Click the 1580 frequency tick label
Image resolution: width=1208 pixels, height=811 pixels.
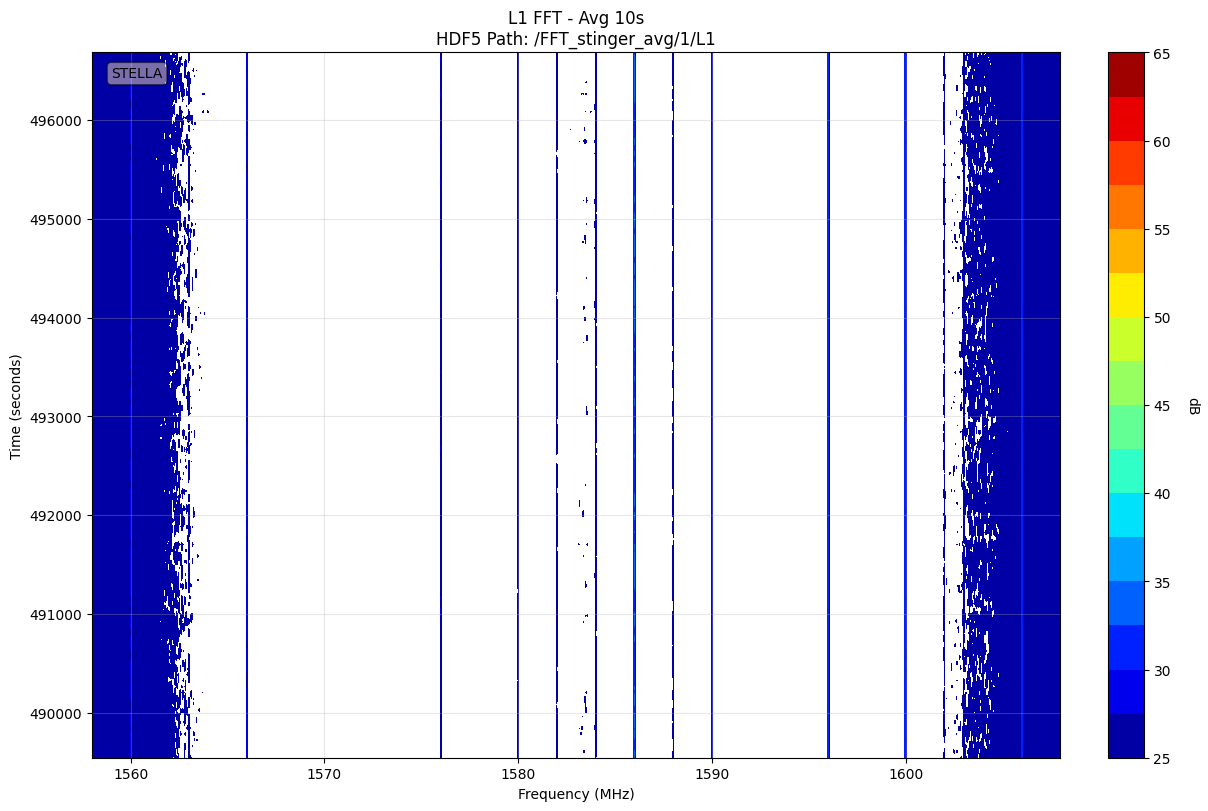click(518, 775)
